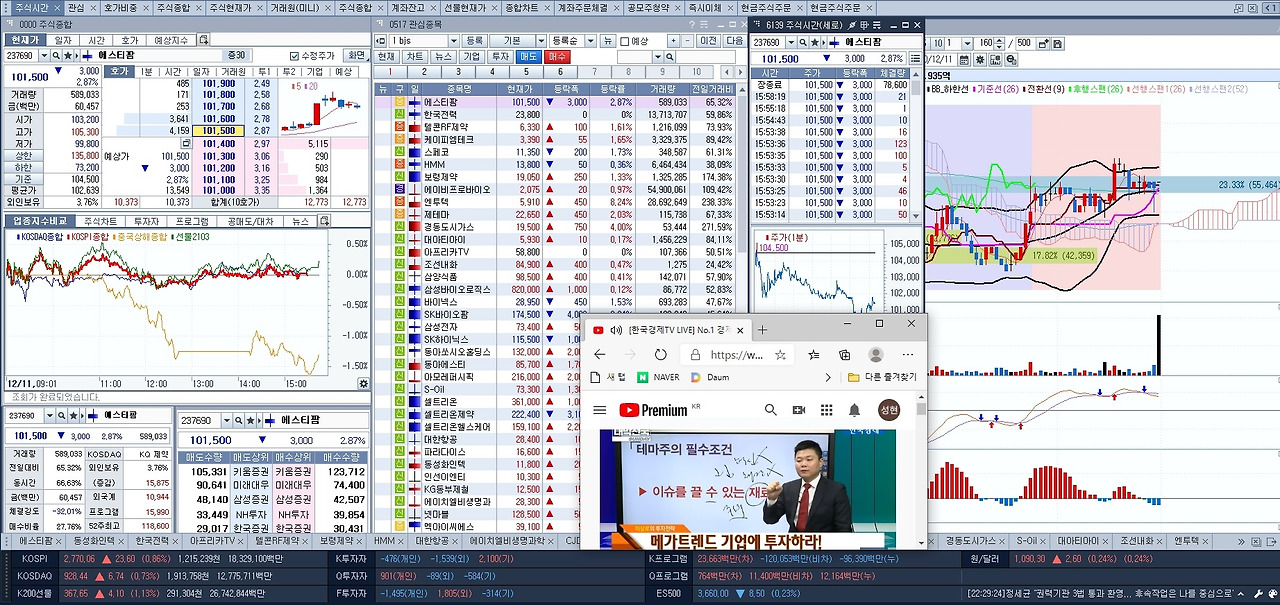The image size is (1280, 605).
Task: Click star icon in 주식시간(세로) window
Action: point(814,43)
